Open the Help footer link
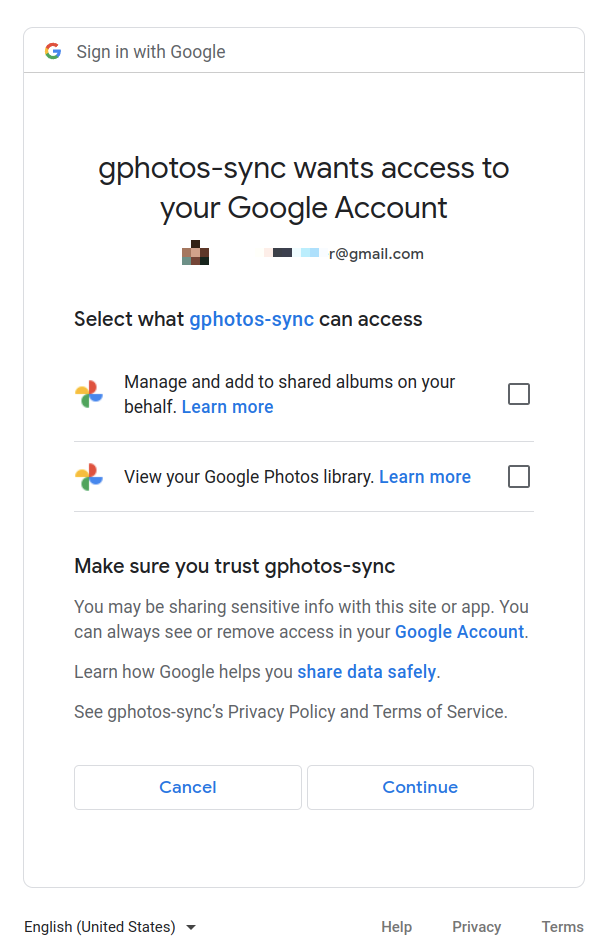Image resolution: width=612 pixels, height=949 pixels. 396,927
